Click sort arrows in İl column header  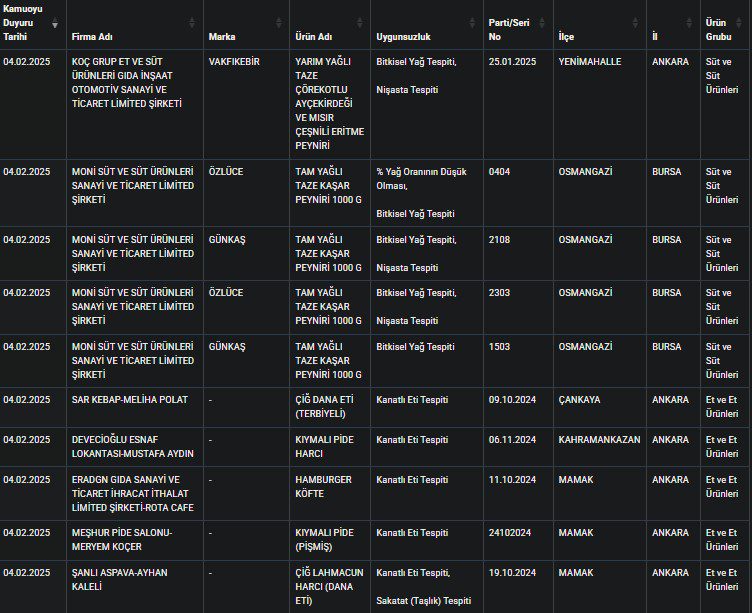pos(690,23)
